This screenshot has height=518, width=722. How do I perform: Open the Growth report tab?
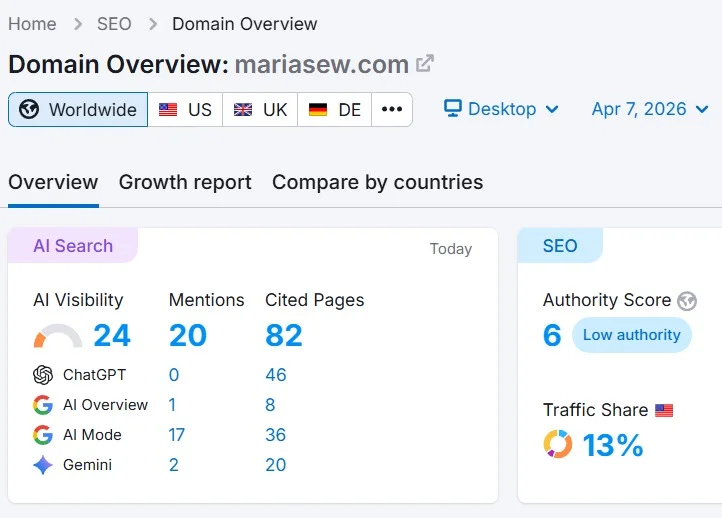(x=185, y=182)
